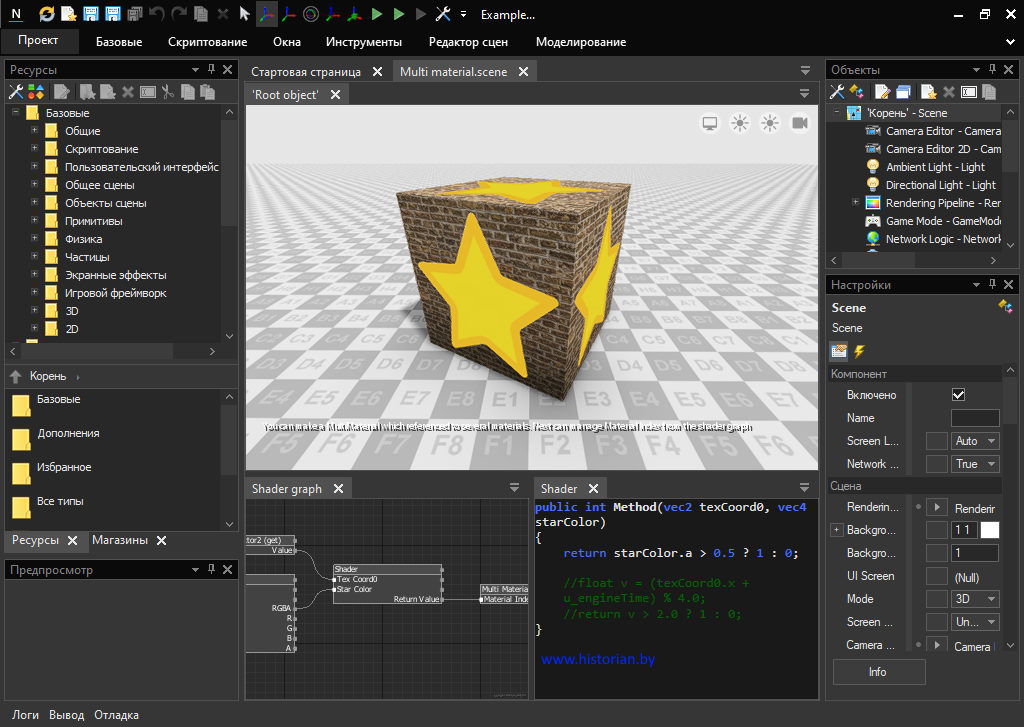The height and width of the screenshot is (727, 1024).
Task: Click the rotate gizmo circle icon in top toolbar
Action: 310,14
